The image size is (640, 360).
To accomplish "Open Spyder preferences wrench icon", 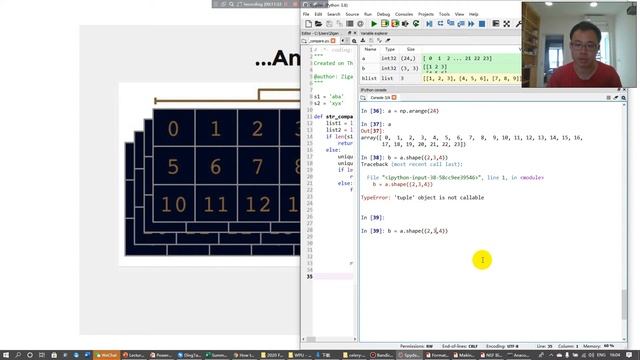I will [518, 24].
